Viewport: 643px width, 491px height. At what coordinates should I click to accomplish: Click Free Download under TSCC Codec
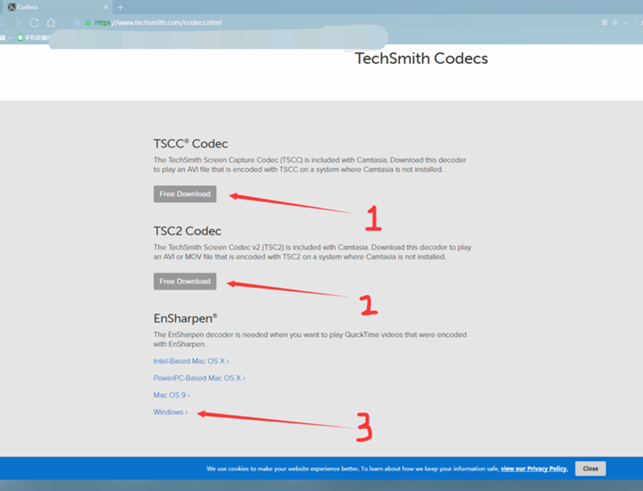tap(185, 194)
